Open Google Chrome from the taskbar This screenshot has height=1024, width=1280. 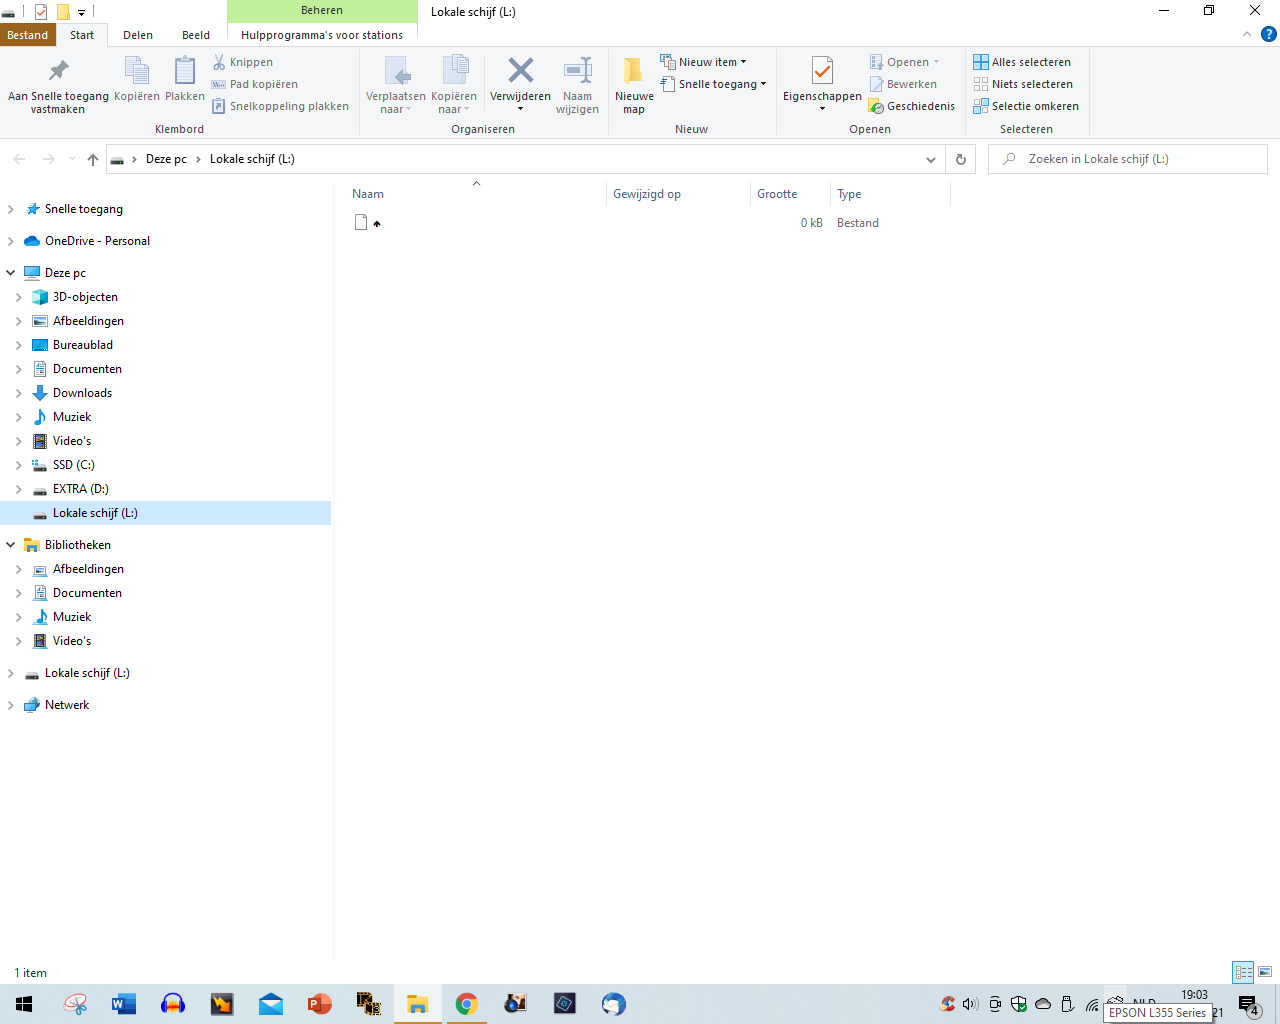[466, 1004]
